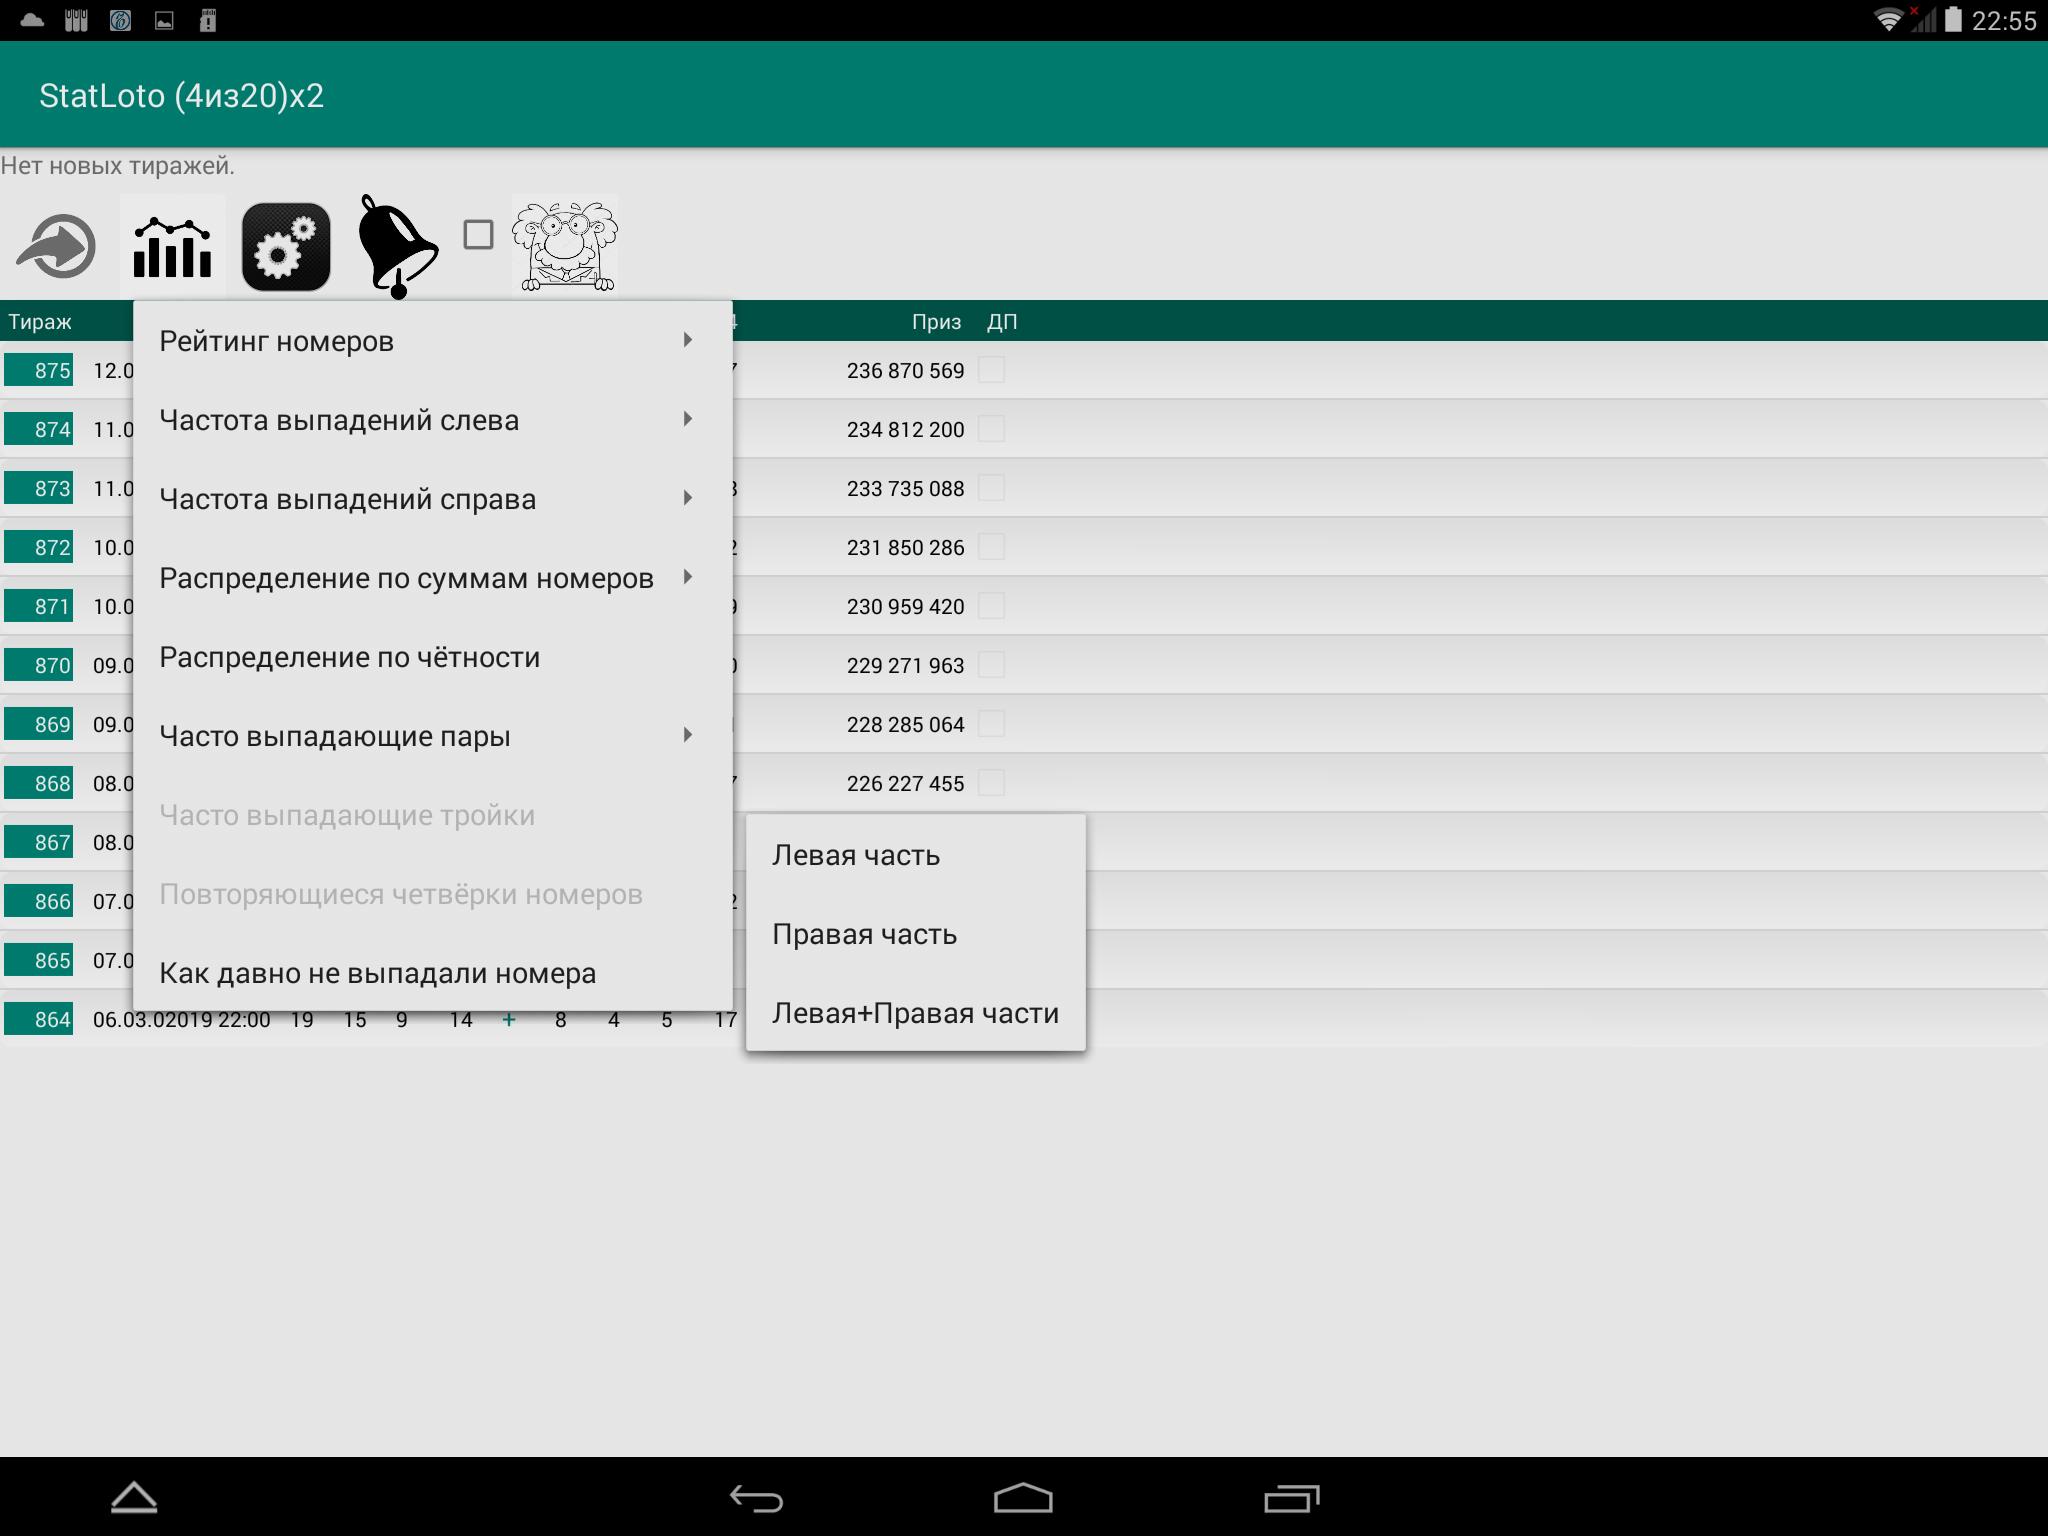Select Левая часть from submenu
This screenshot has height=1536, width=2048.
tap(855, 855)
